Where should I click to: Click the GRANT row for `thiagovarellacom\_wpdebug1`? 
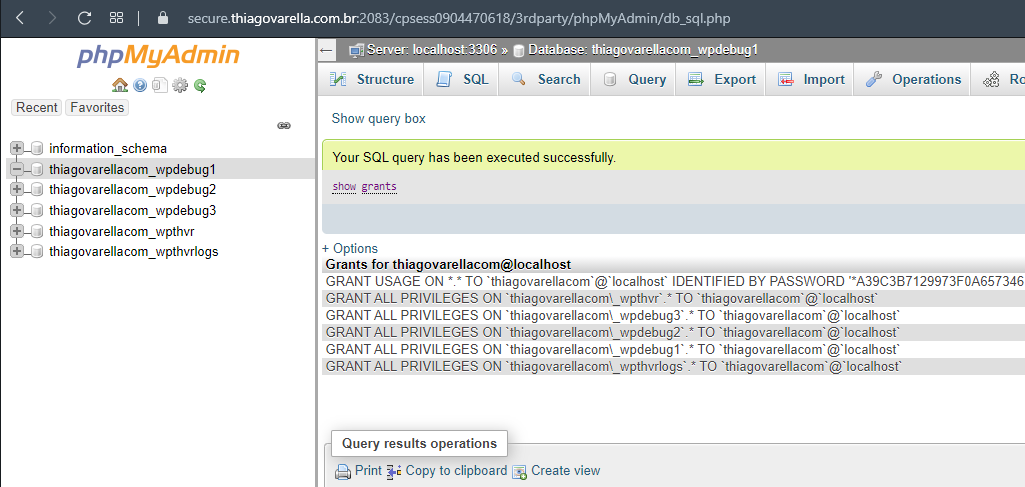(673, 350)
